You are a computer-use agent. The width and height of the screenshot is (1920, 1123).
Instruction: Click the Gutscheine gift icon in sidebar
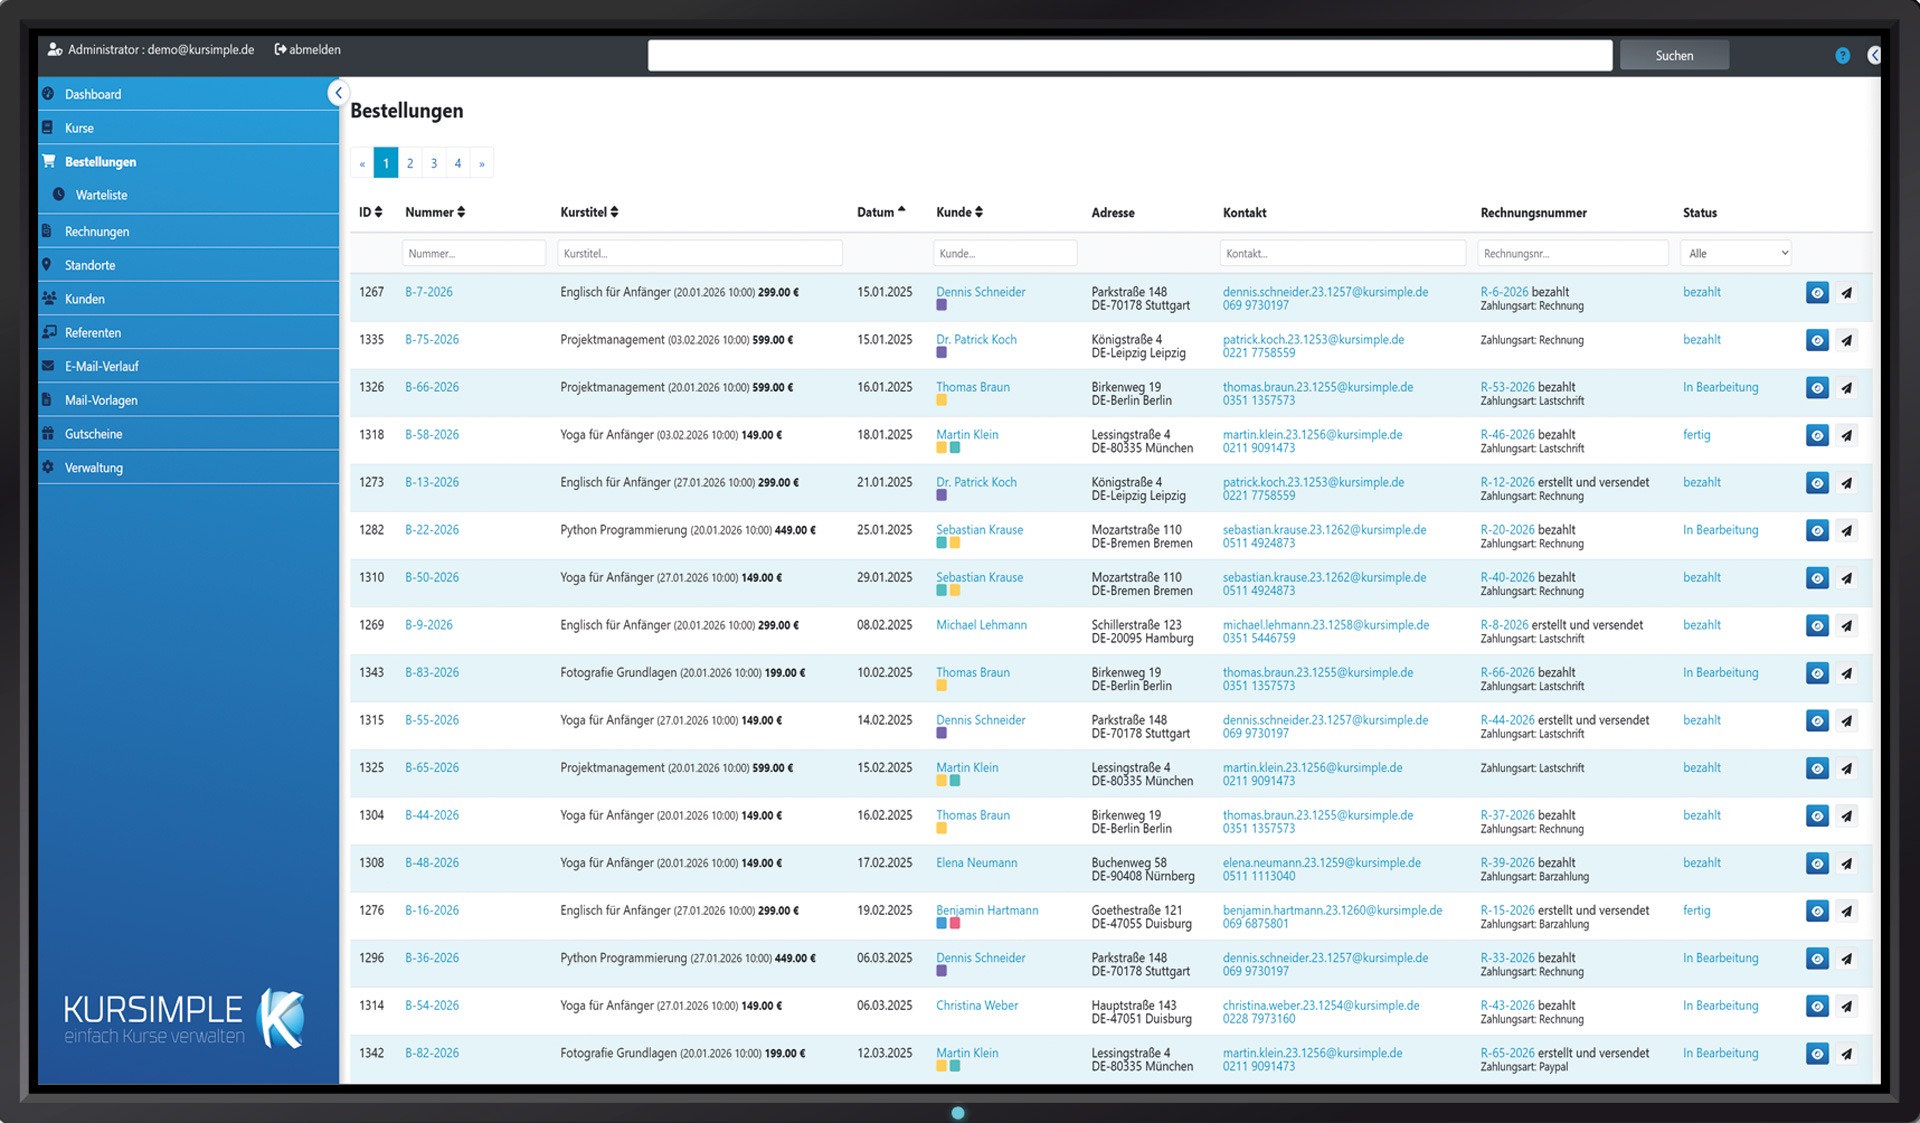pyautogui.click(x=48, y=434)
